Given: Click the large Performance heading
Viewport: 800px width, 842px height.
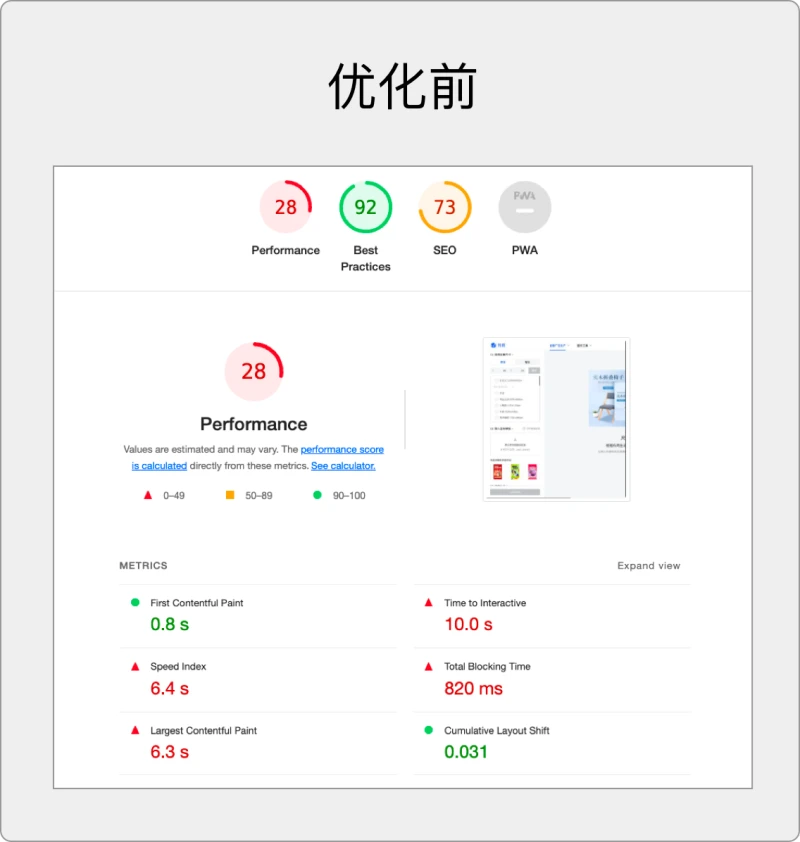Looking at the screenshot, I should (x=253, y=424).
